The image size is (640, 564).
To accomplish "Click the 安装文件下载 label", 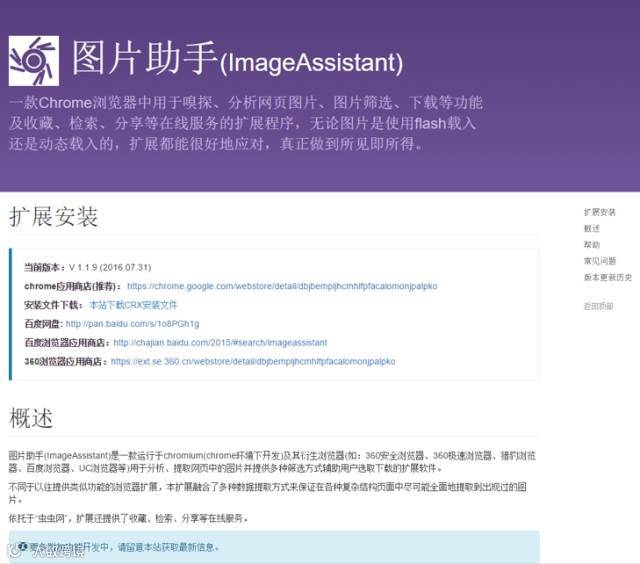I will [x=53, y=305].
